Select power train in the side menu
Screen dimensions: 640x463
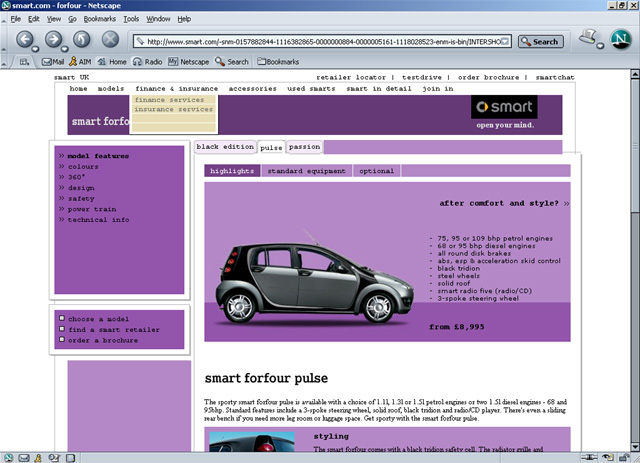coord(92,209)
